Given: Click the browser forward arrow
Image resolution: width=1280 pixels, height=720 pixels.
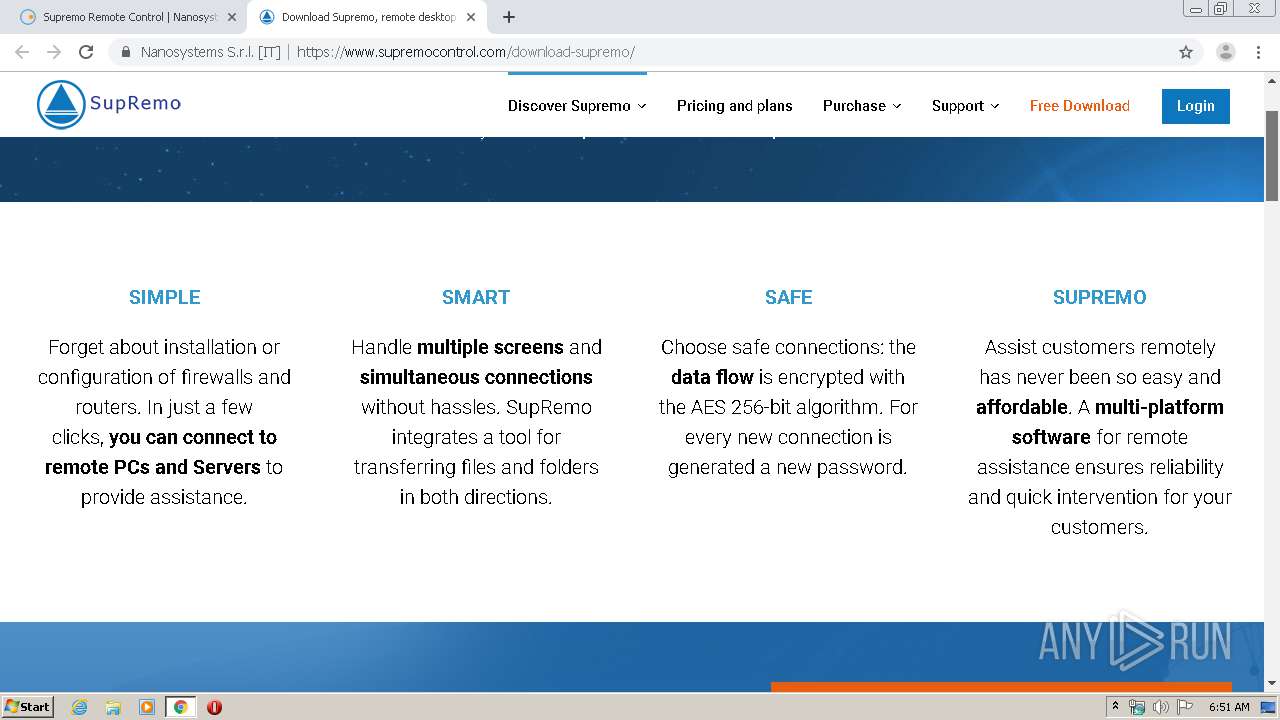Looking at the screenshot, I should point(54,52).
